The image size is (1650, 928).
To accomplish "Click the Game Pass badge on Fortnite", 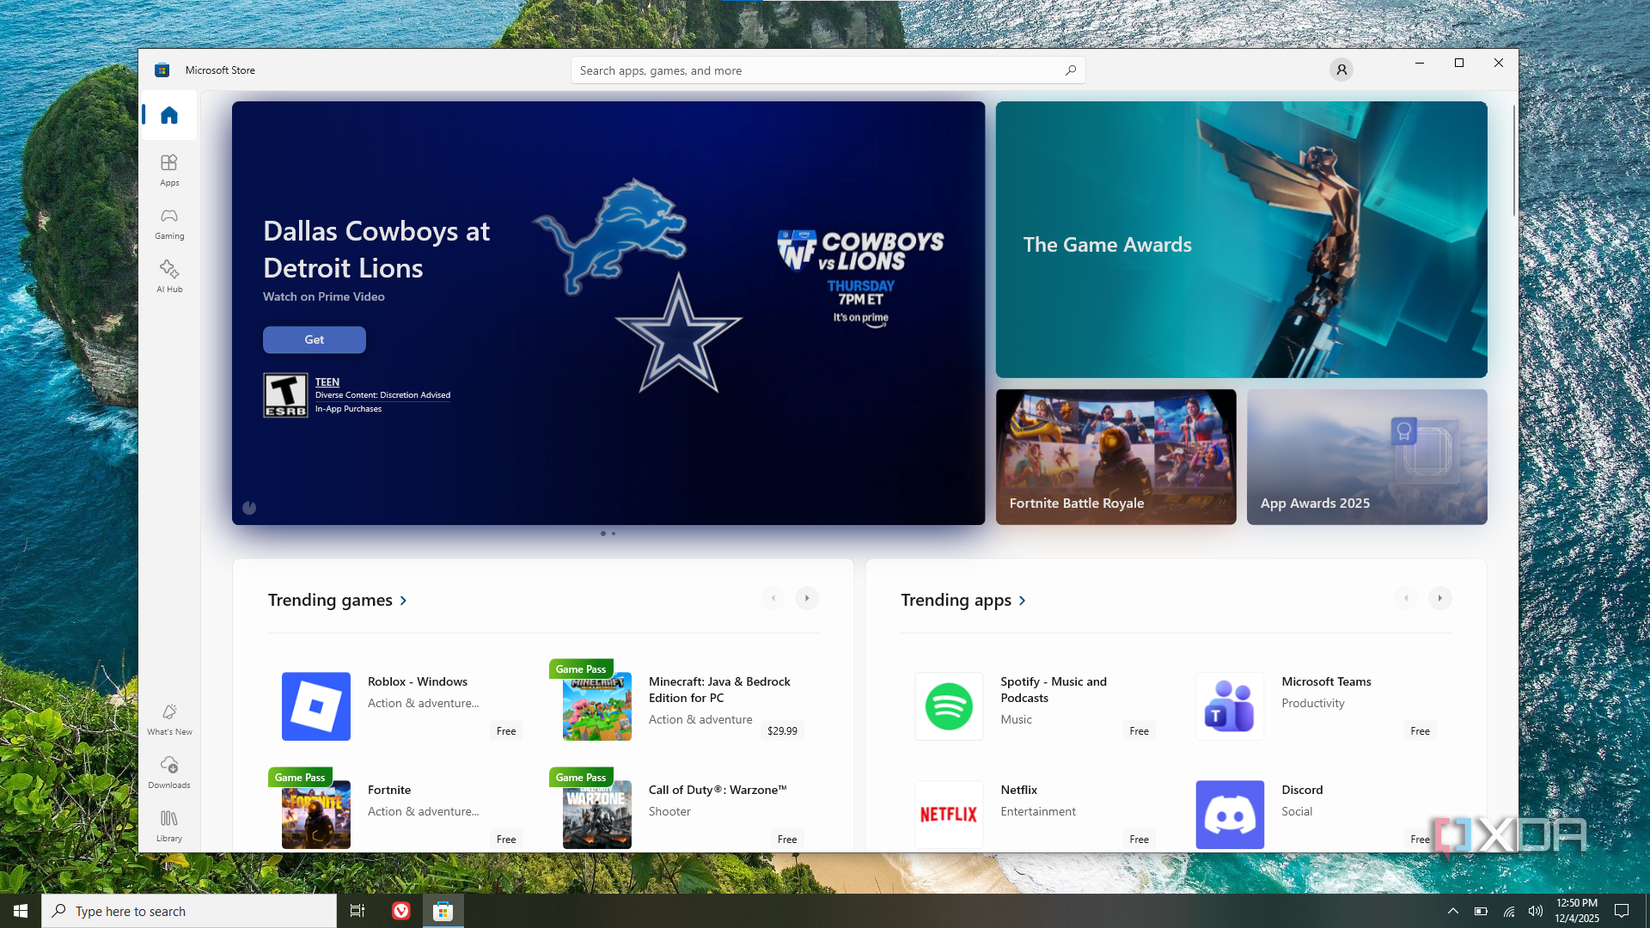I will click(x=300, y=777).
